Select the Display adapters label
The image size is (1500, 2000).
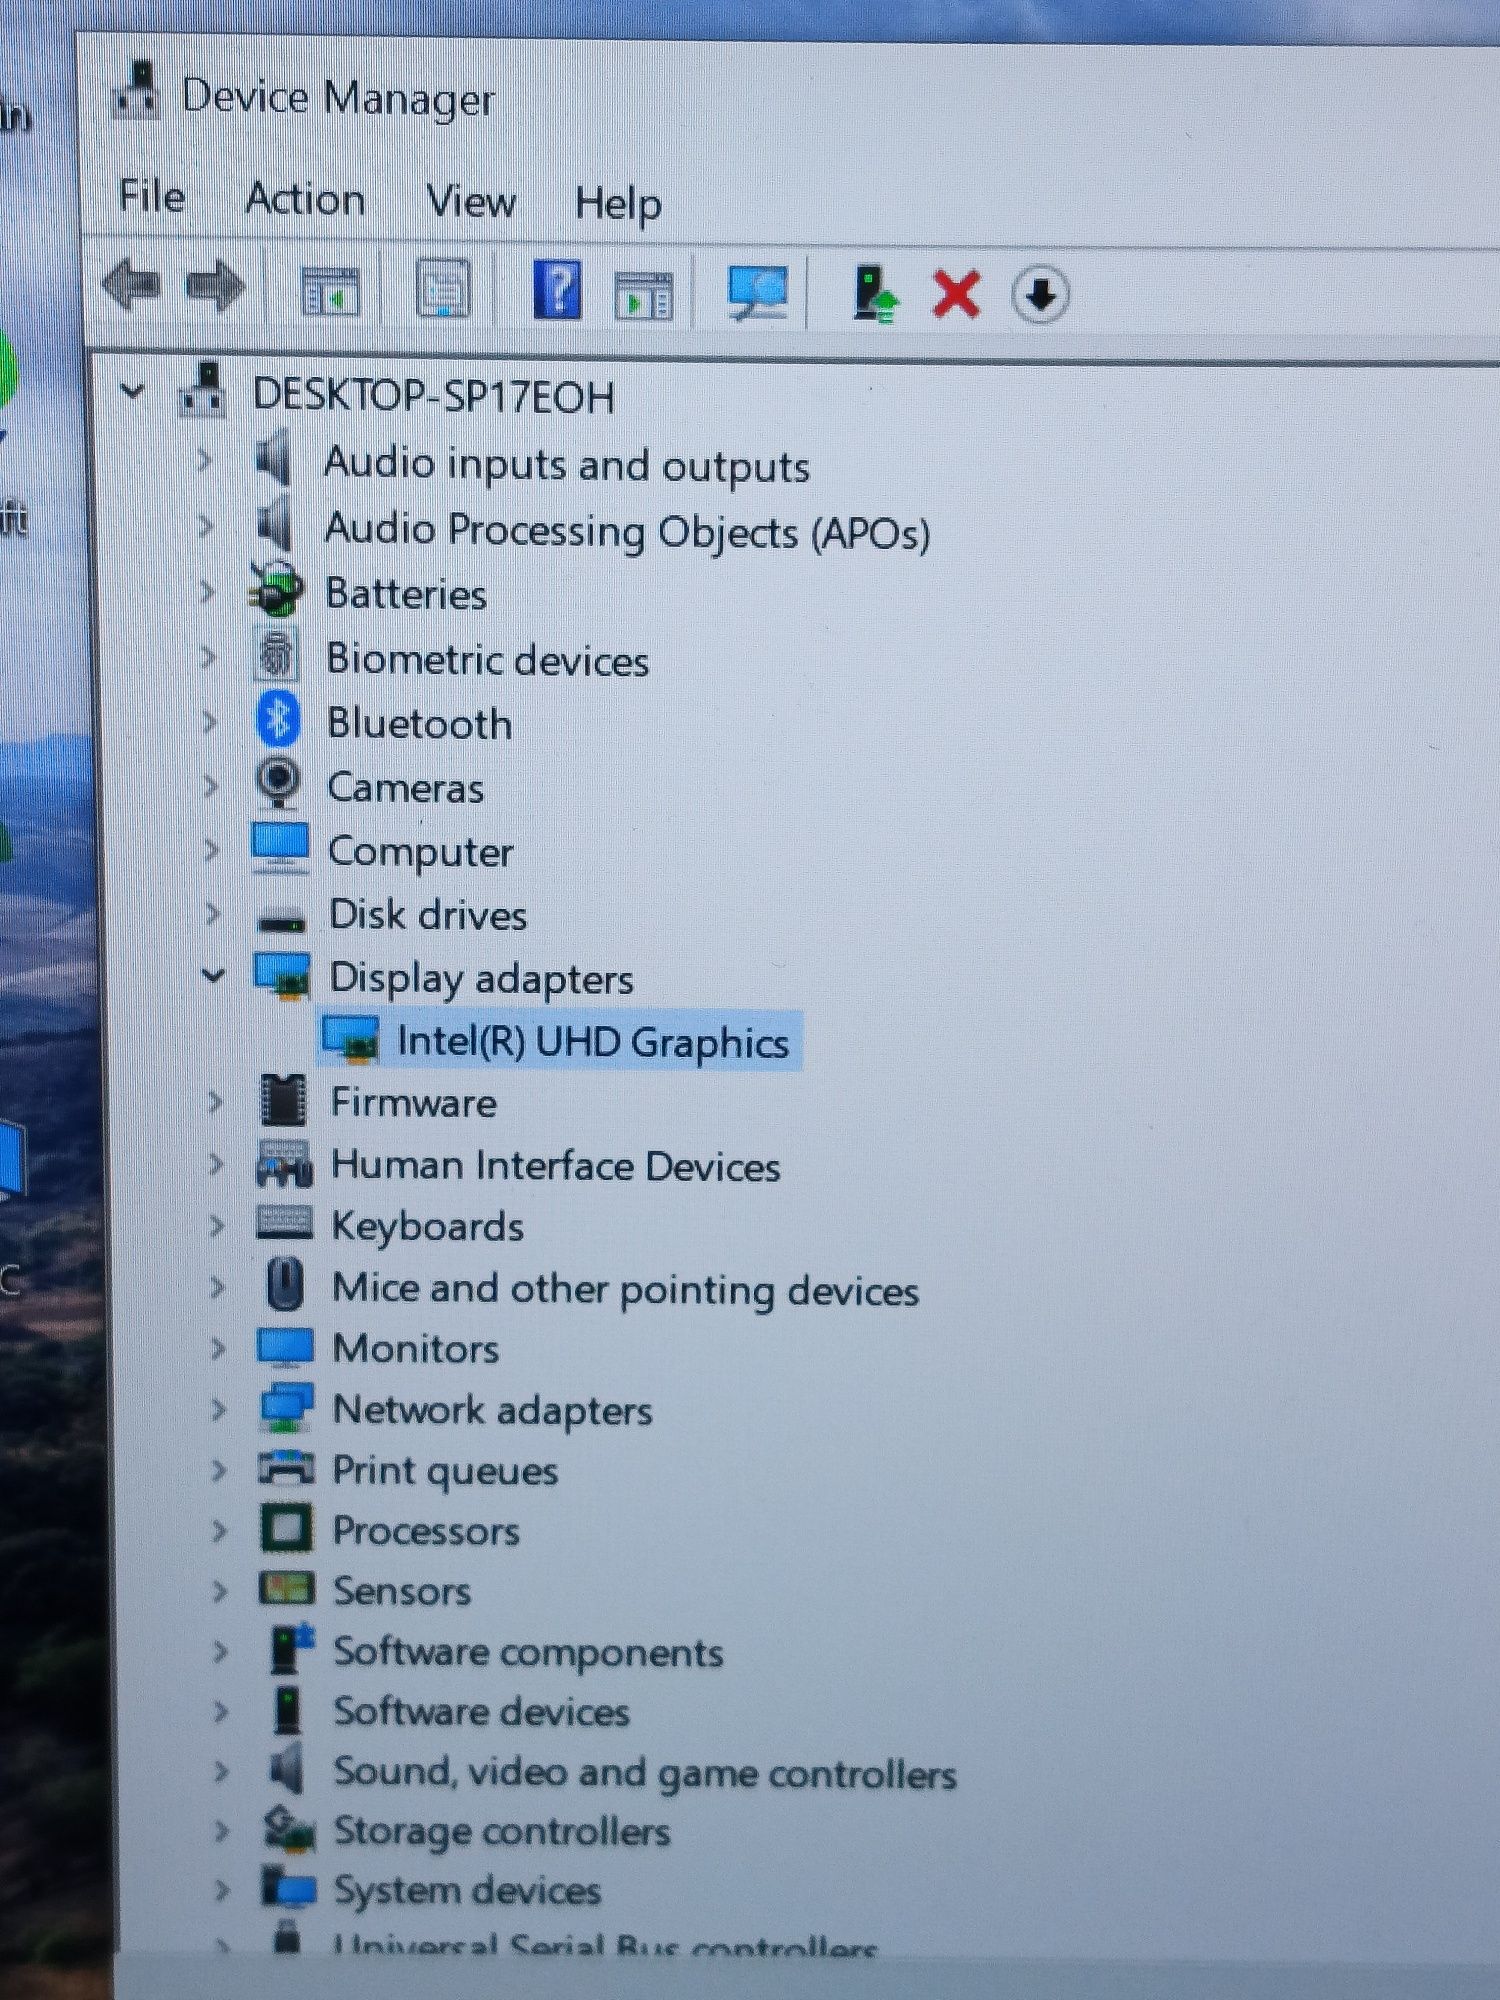(x=481, y=978)
